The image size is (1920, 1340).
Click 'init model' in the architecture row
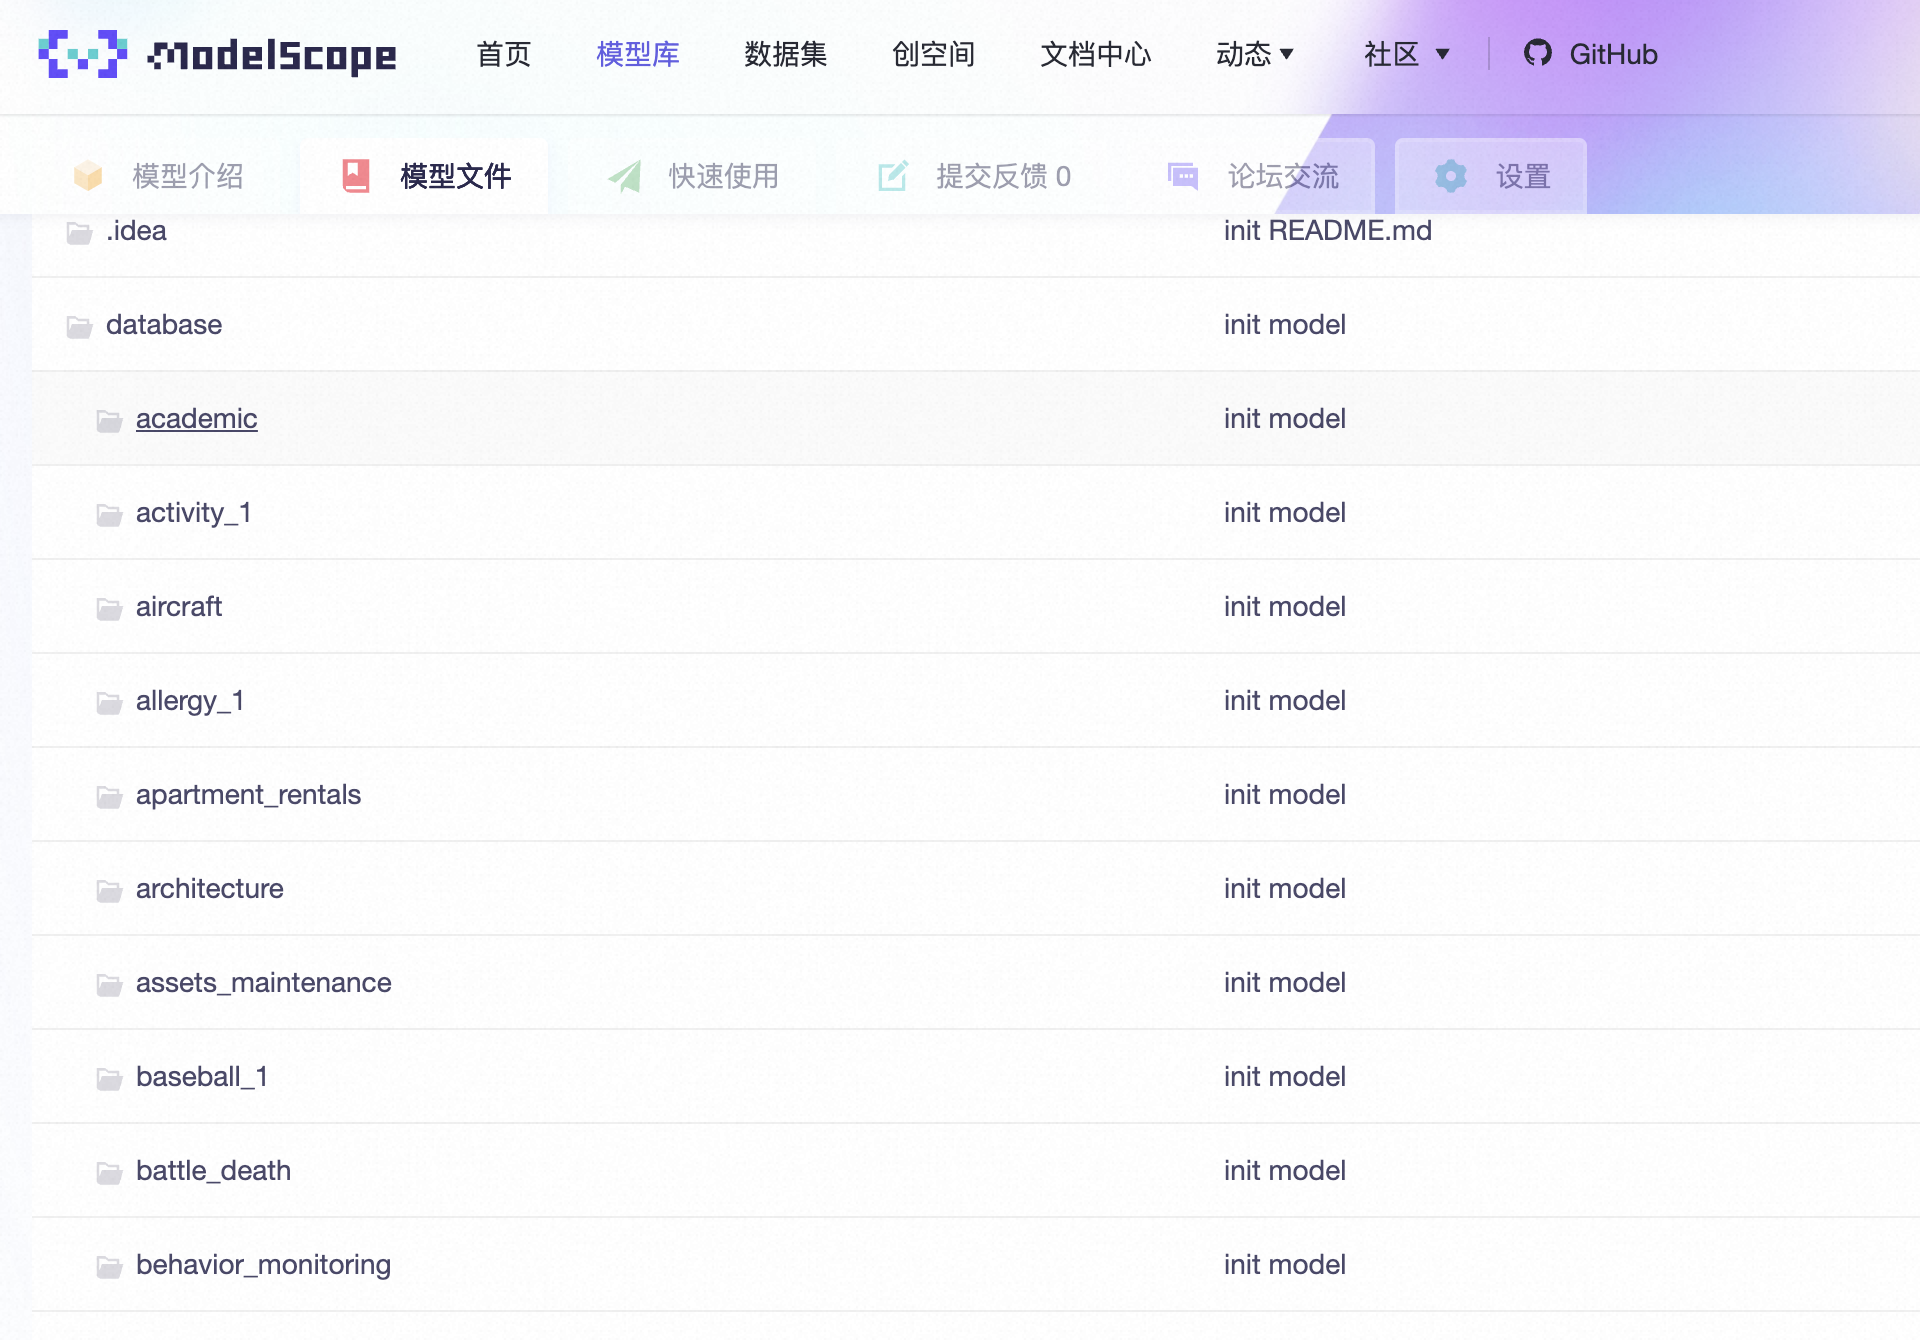1285,889
